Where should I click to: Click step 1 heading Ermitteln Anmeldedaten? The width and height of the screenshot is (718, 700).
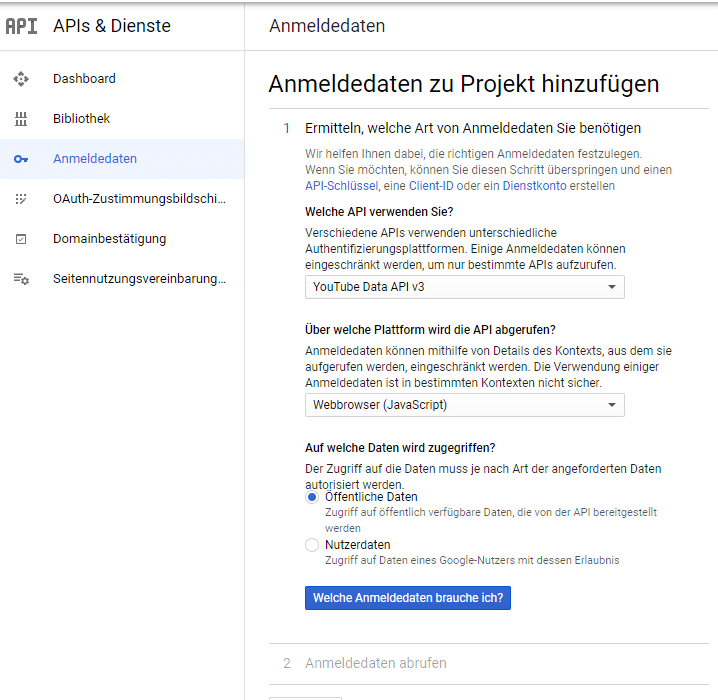[x=473, y=128]
